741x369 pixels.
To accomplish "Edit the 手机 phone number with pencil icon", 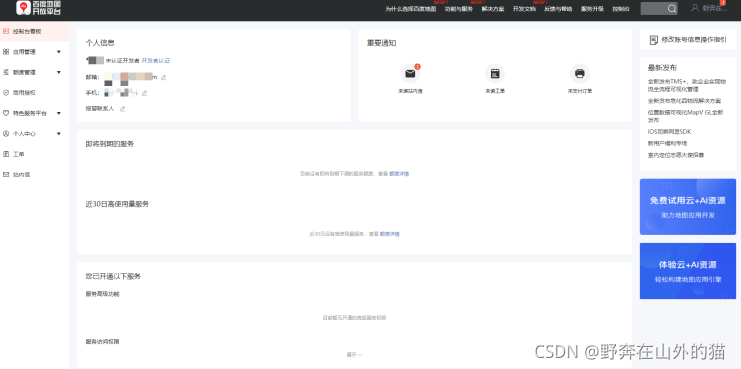I will click(x=145, y=93).
